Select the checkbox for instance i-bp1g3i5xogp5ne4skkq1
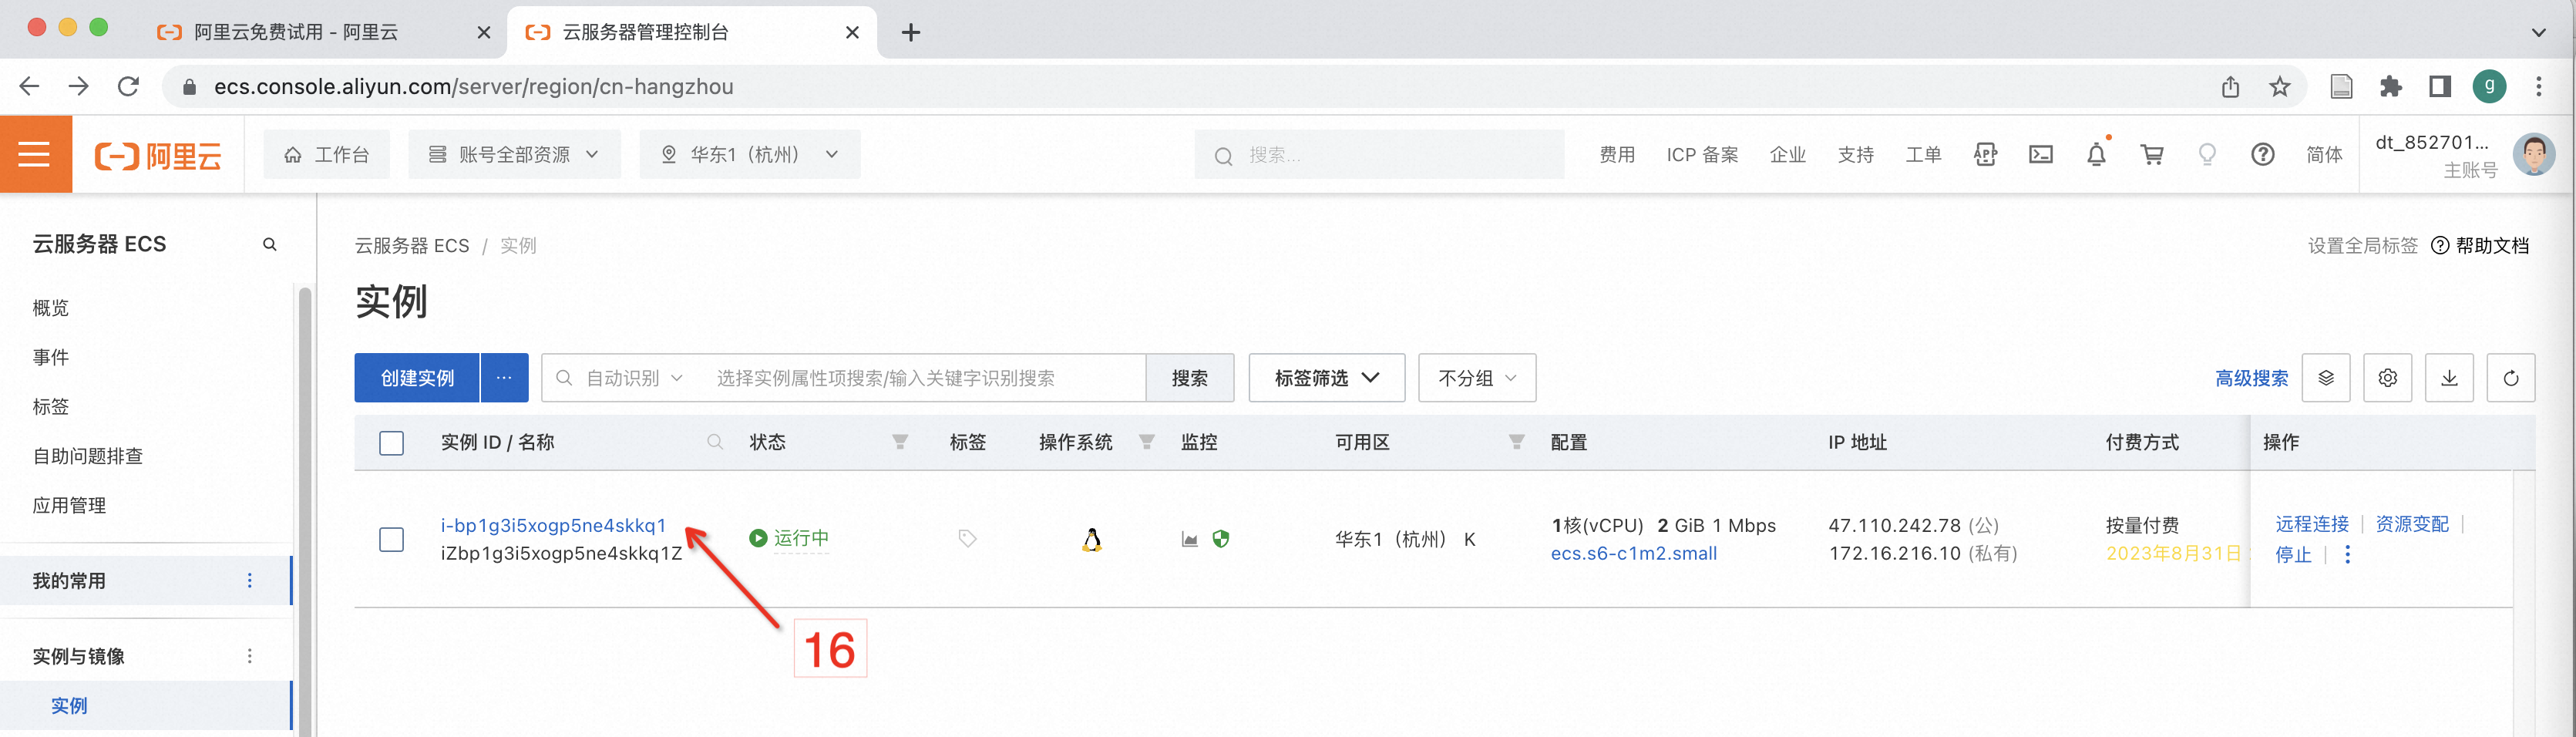This screenshot has height=737, width=2576. 391,540
